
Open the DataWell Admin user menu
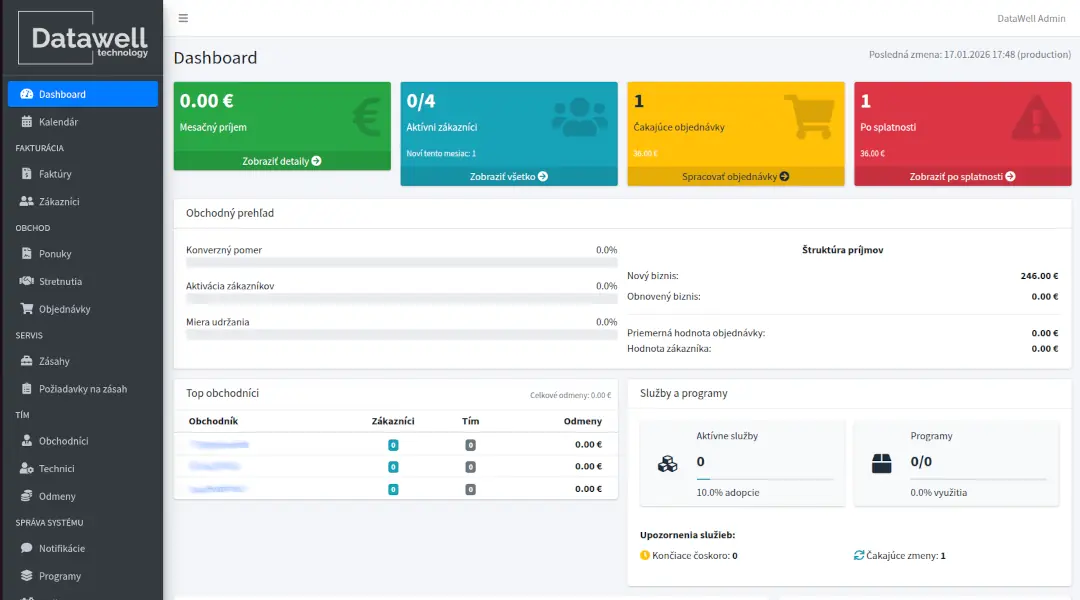[x=1031, y=18]
